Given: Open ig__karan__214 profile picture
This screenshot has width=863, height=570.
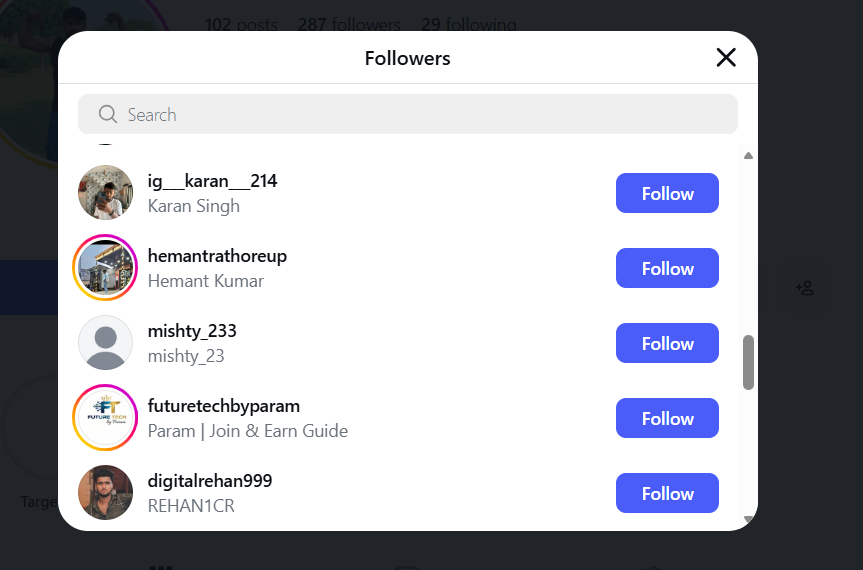Looking at the screenshot, I should click(105, 193).
